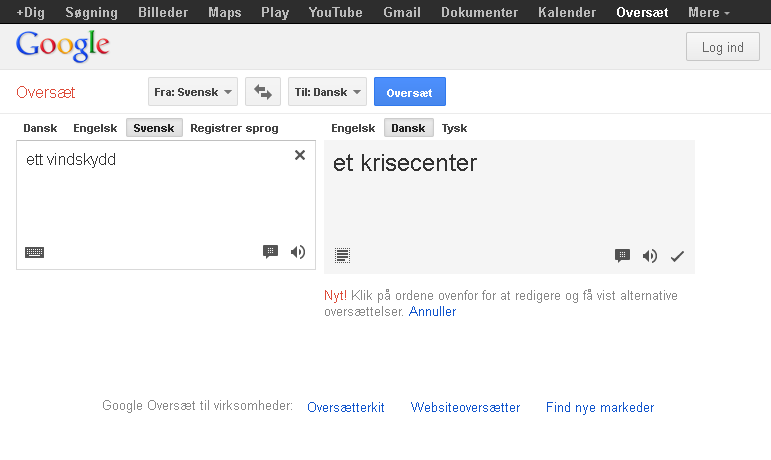This screenshot has height=460, width=771.
Task: Select all translated text icon
Action: coord(343,256)
